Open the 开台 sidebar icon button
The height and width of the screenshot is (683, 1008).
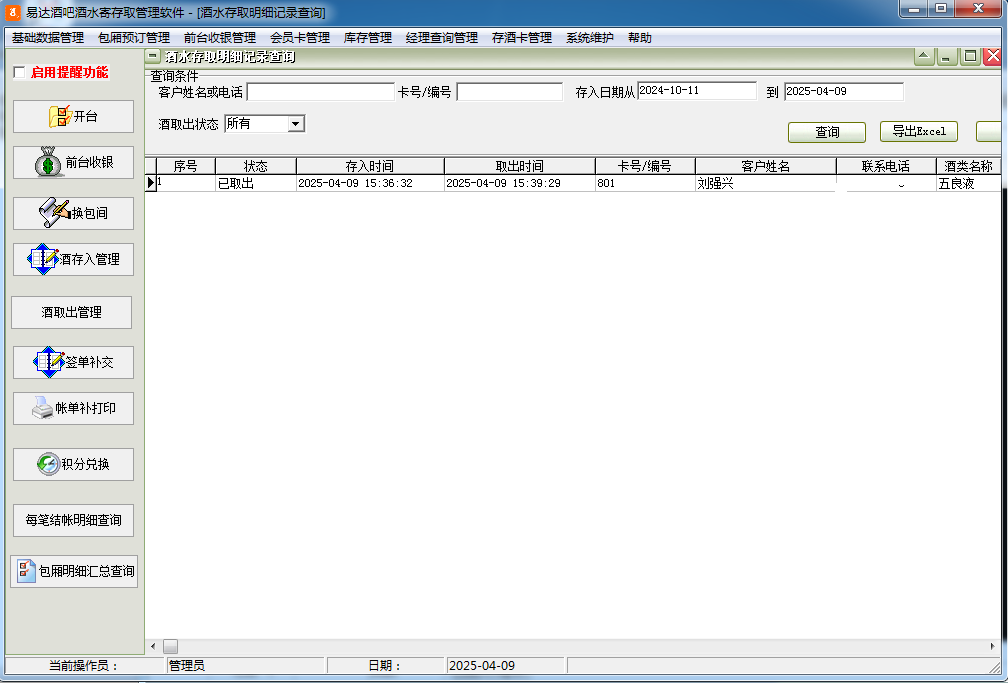pyautogui.click(x=61, y=116)
